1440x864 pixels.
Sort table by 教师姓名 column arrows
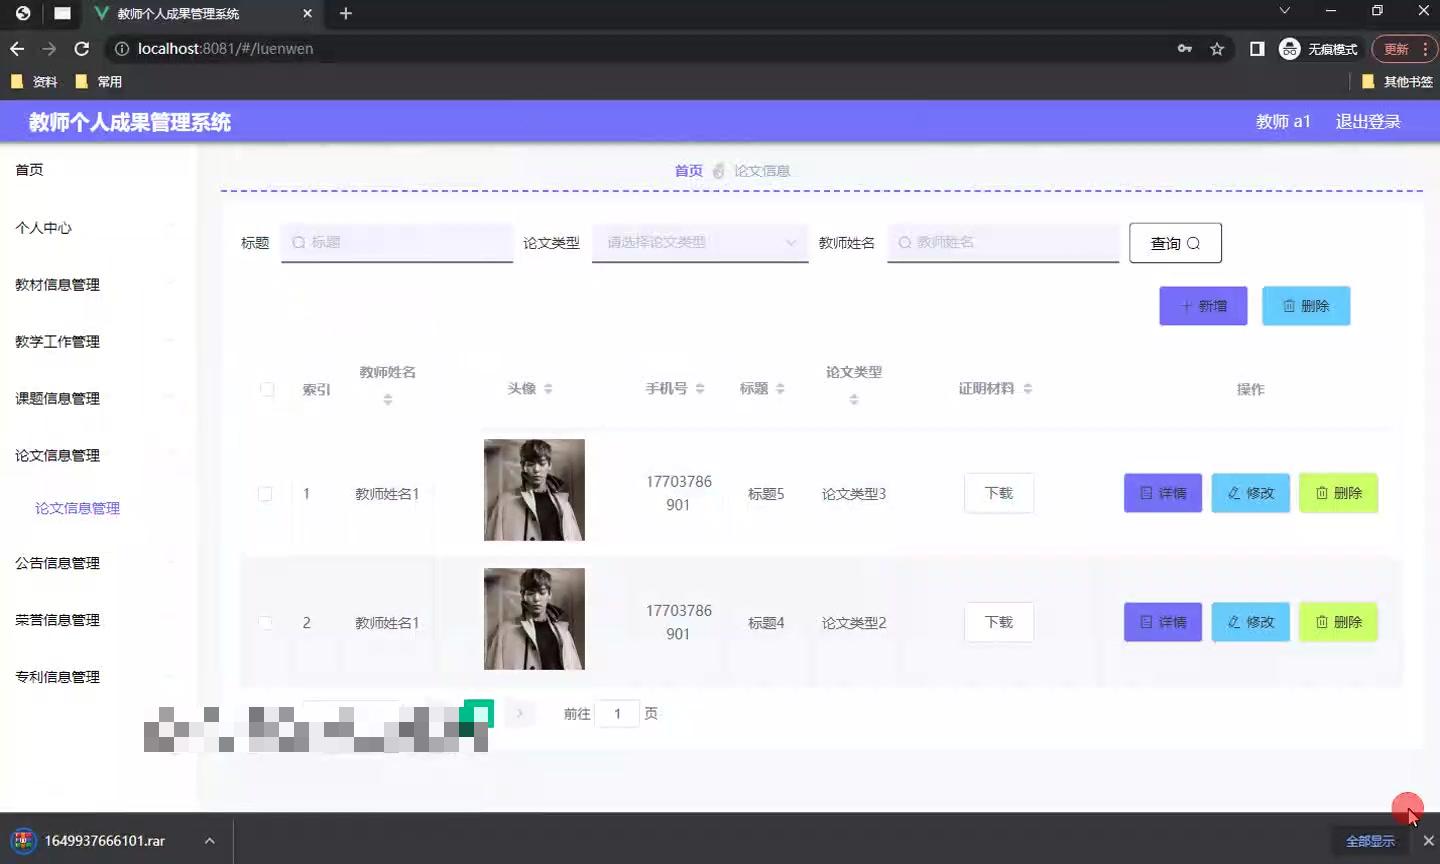(x=388, y=399)
